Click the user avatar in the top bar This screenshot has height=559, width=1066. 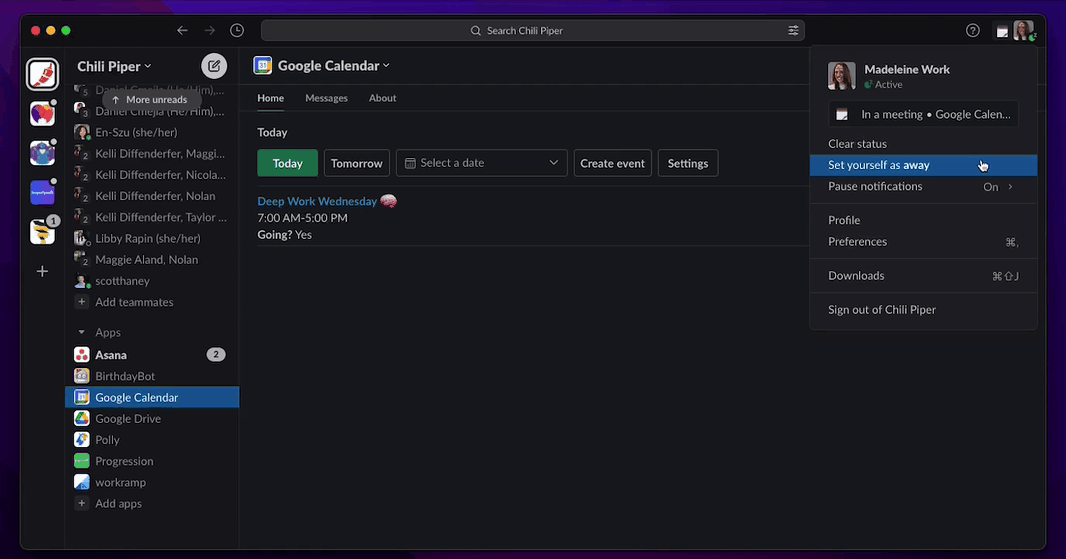point(1023,31)
